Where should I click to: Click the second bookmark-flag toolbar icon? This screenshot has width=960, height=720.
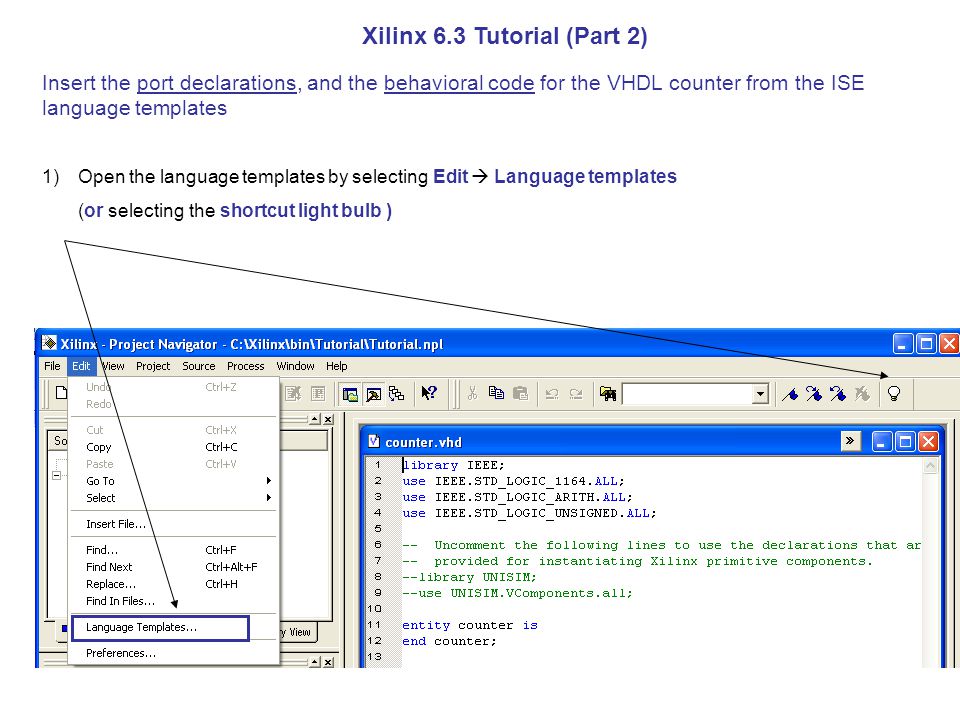[814, 394]
